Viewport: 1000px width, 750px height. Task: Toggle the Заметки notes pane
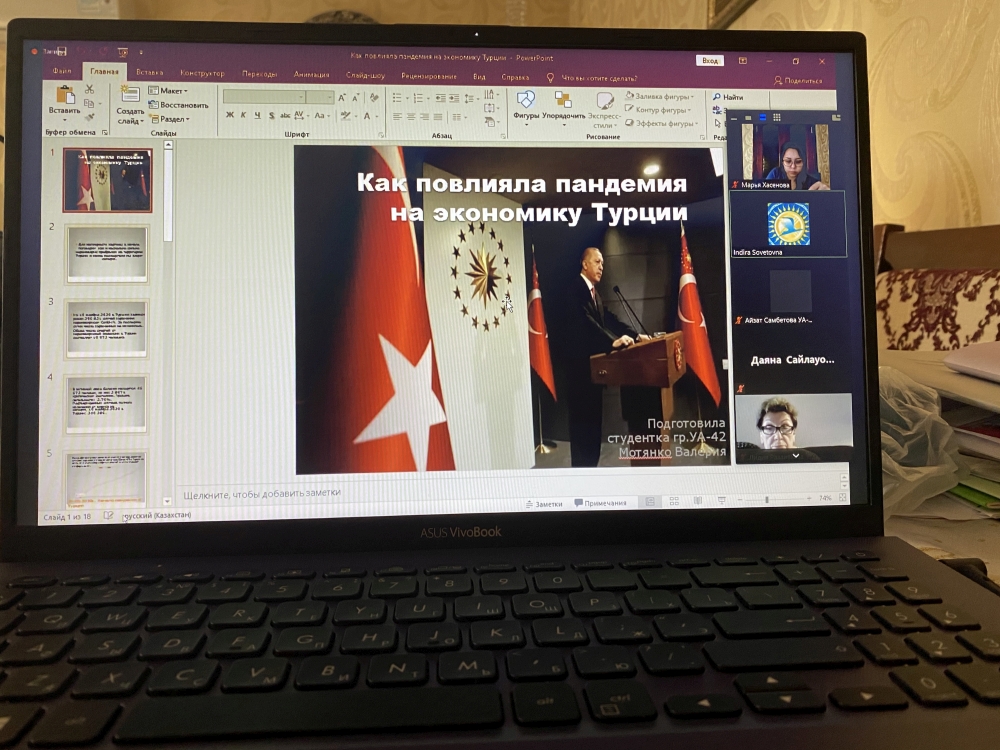(x=544, y=503)
